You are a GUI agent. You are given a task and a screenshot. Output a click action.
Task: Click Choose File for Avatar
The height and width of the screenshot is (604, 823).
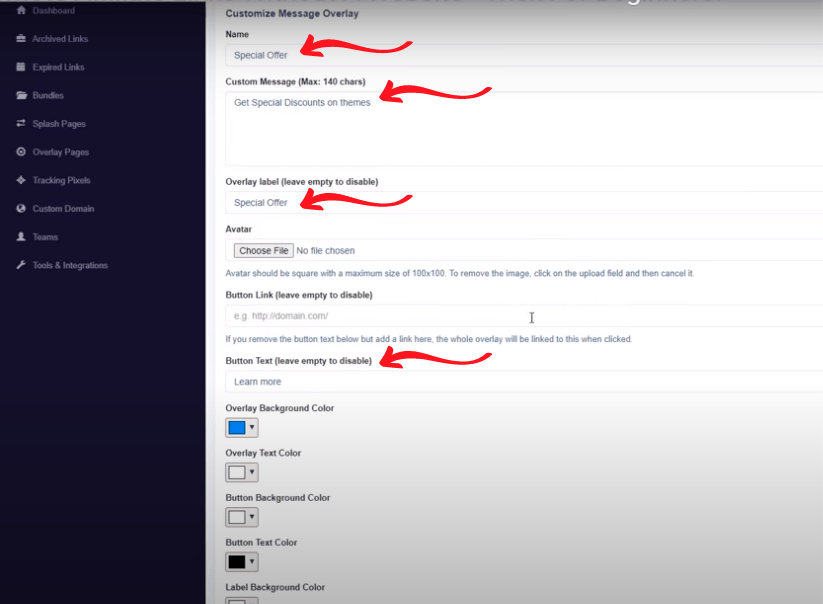point(263,251)
